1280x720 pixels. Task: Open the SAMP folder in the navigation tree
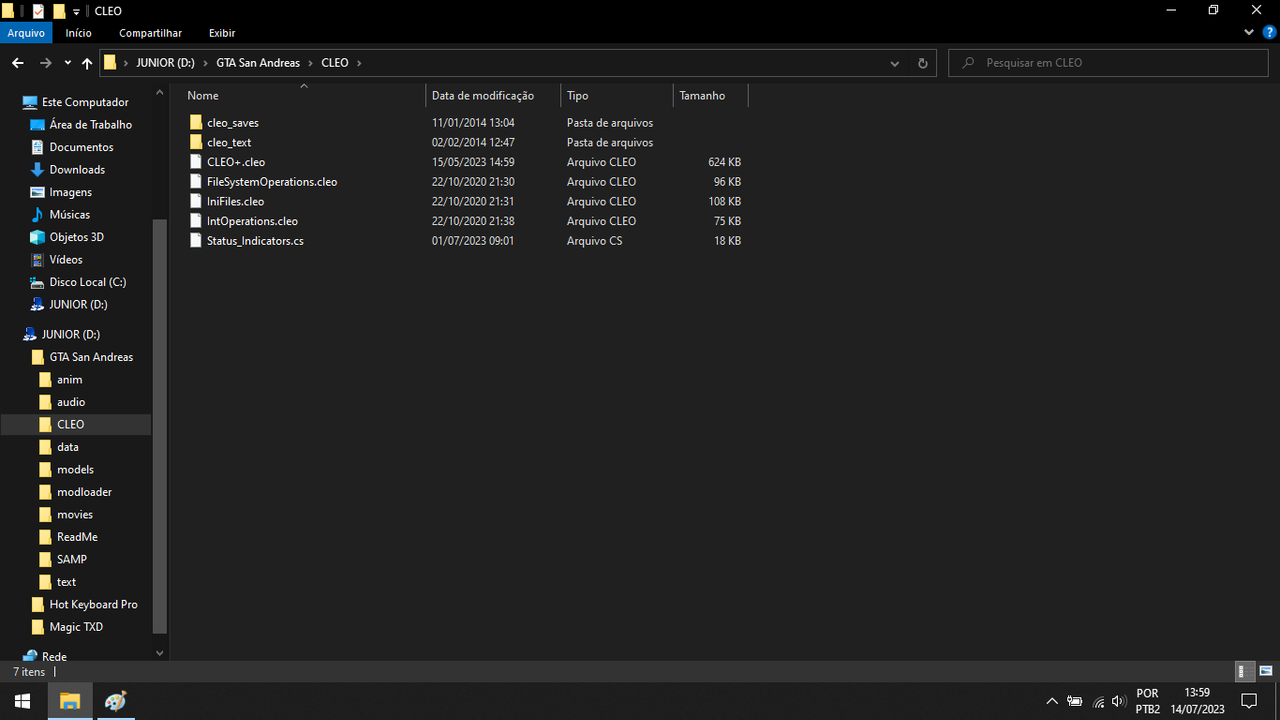click(71, 560)
